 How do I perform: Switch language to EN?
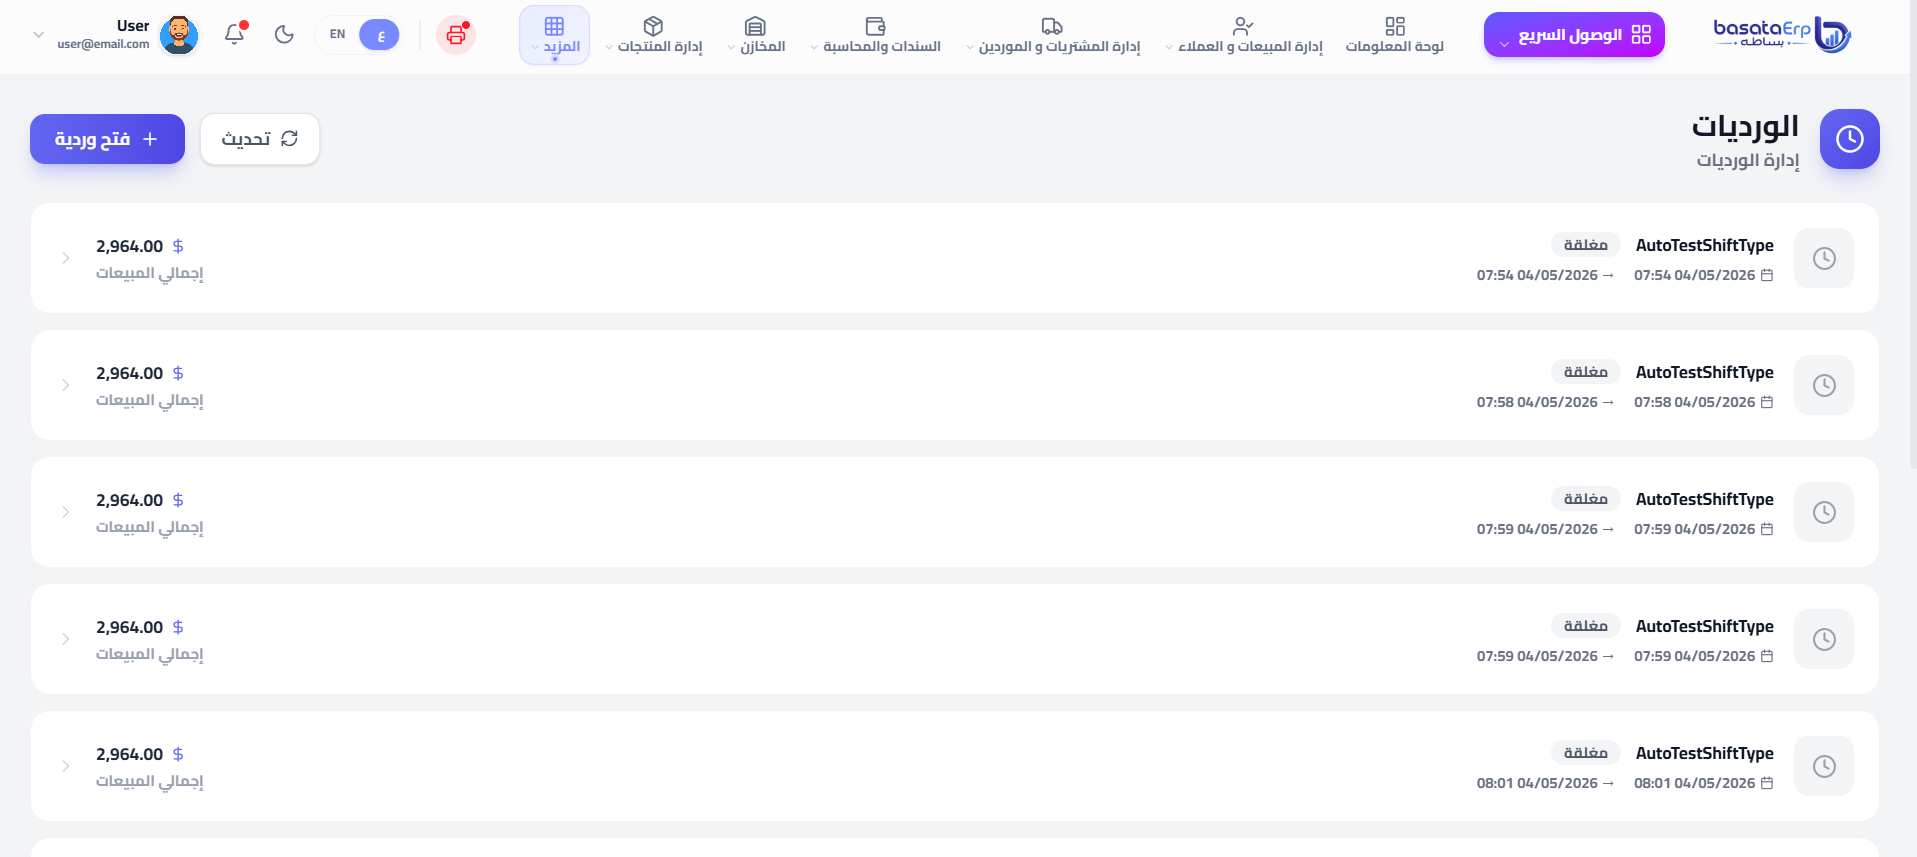tap(338, 34)
